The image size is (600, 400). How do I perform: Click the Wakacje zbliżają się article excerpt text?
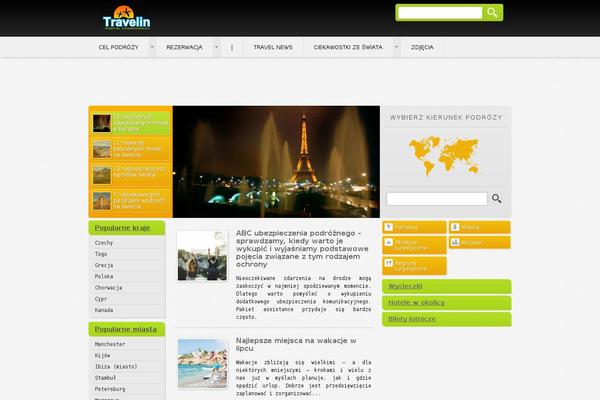click(303, 378)
